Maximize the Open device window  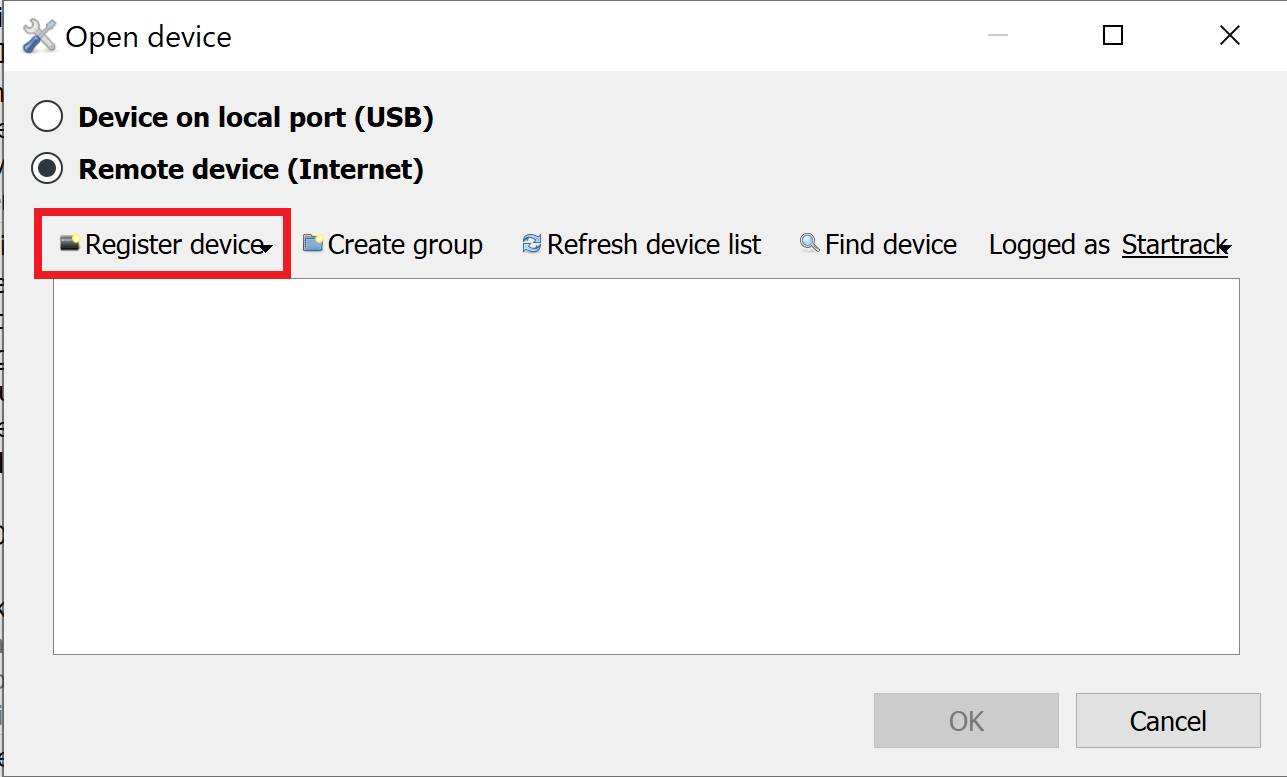coord(1113,36)
